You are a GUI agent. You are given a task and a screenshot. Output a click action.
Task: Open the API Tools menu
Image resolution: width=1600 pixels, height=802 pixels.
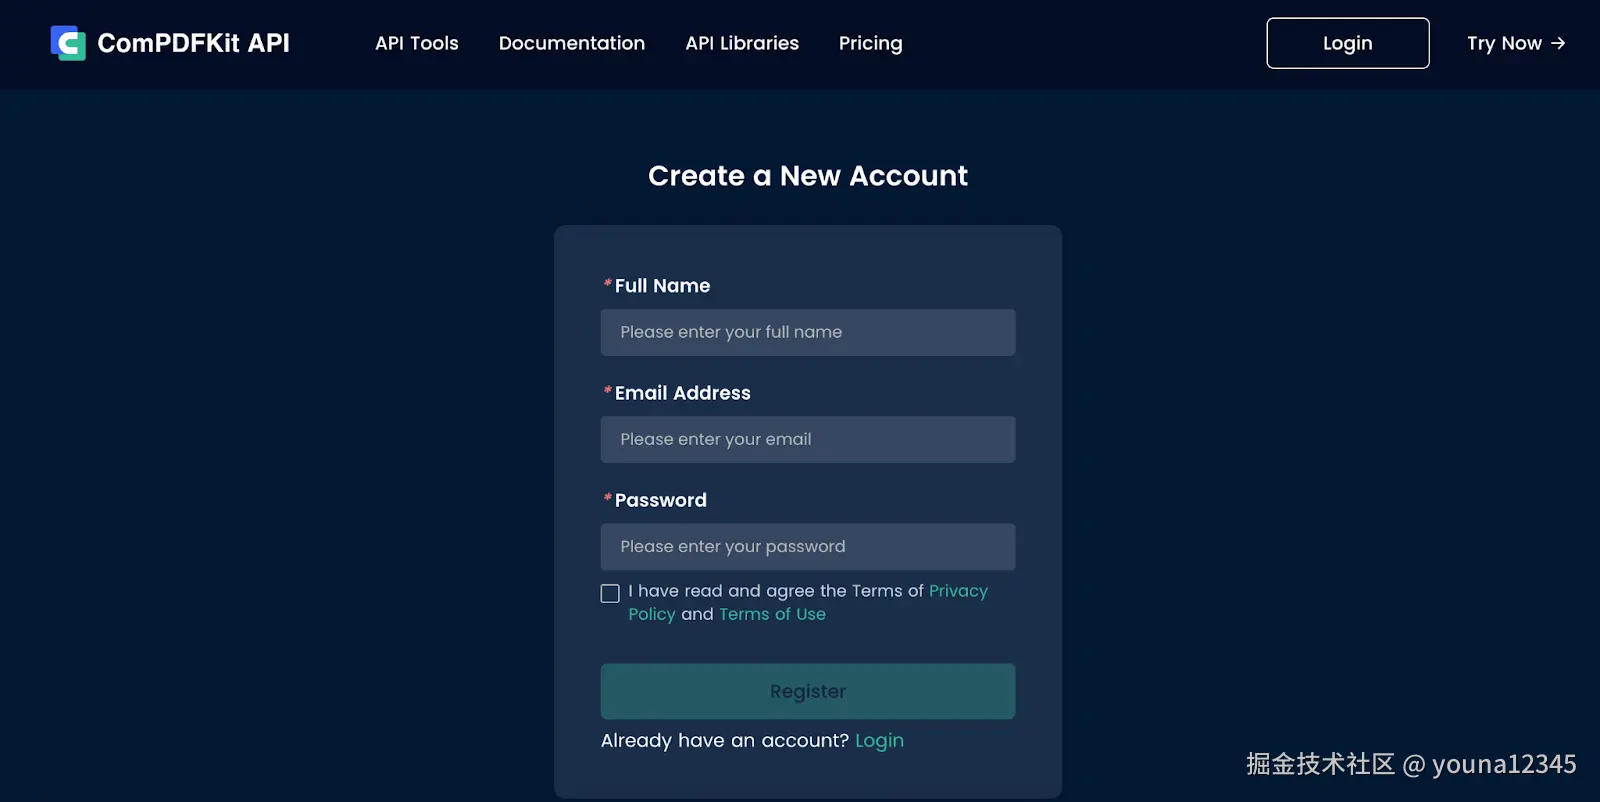point(416,43)
